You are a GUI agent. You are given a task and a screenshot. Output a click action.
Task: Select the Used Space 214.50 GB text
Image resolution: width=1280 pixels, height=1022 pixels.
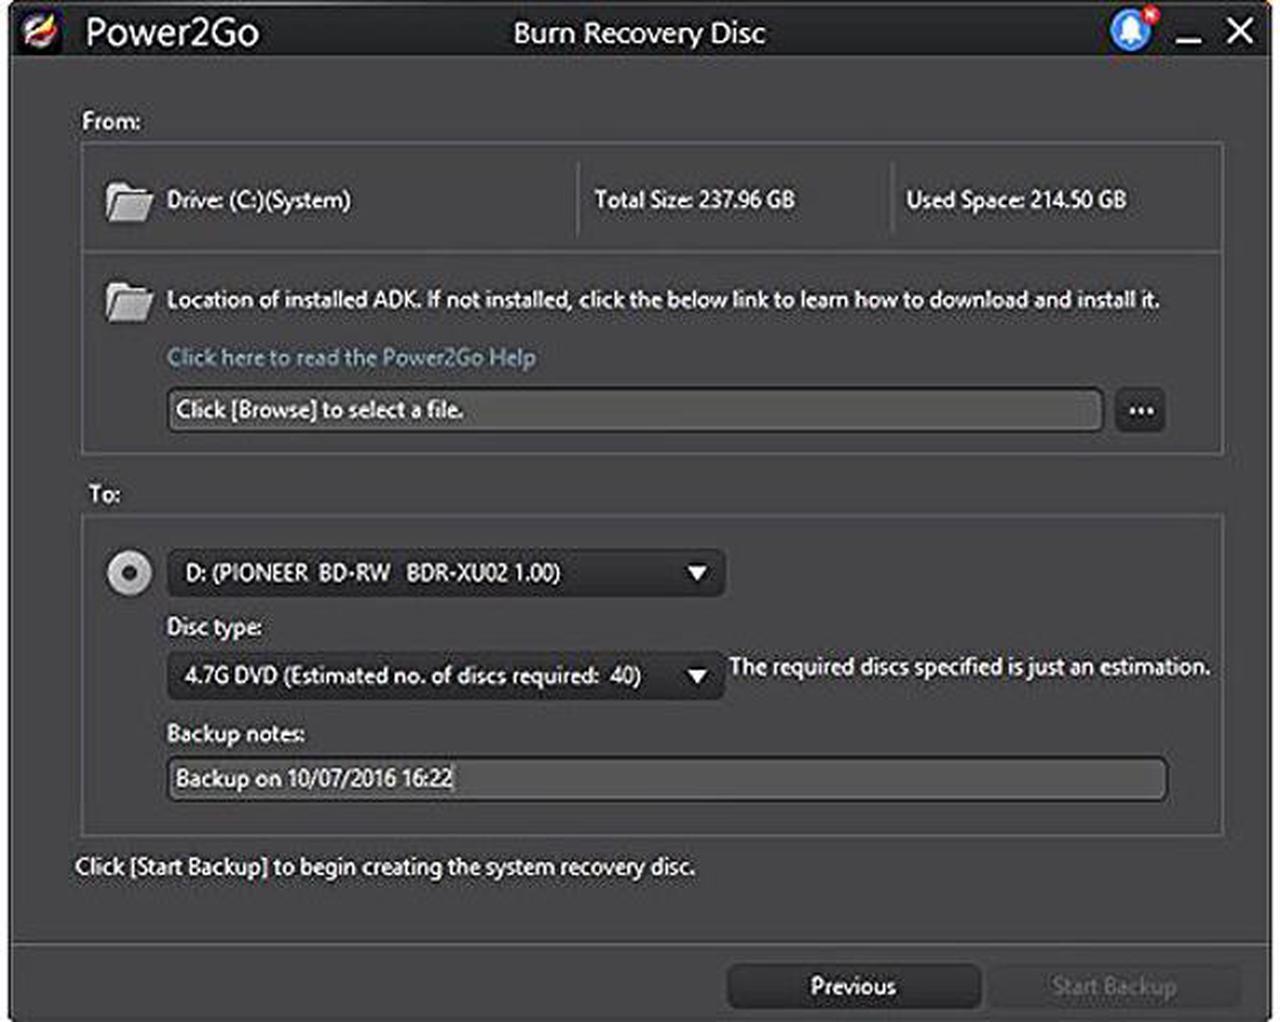pyautogui.click(x=1016, y=200)
